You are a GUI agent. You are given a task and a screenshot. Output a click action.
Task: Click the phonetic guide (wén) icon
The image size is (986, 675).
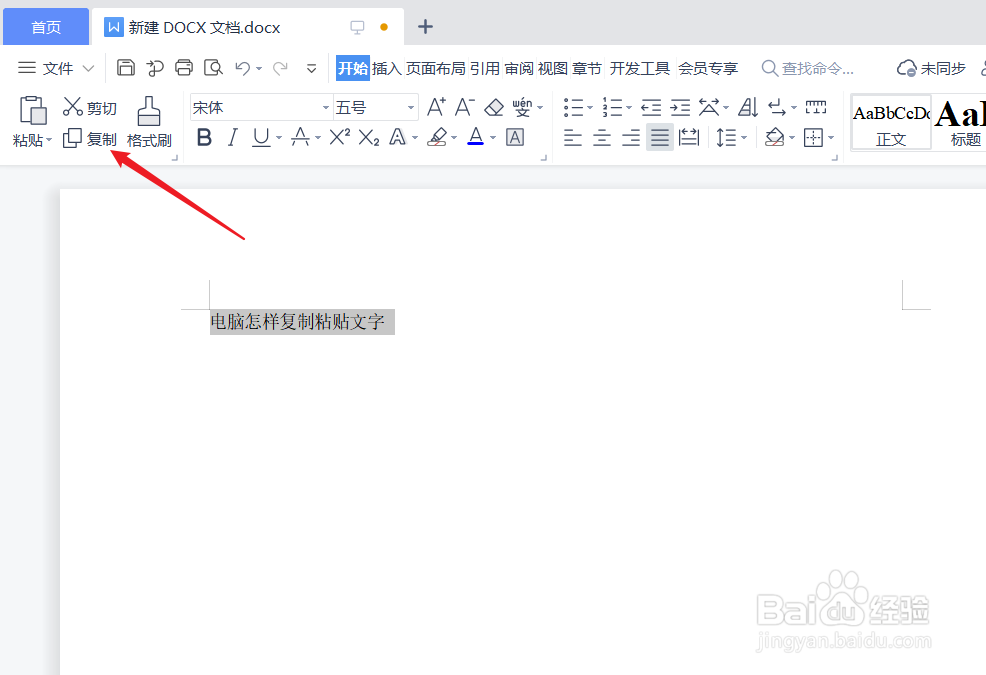pos(522,108)
